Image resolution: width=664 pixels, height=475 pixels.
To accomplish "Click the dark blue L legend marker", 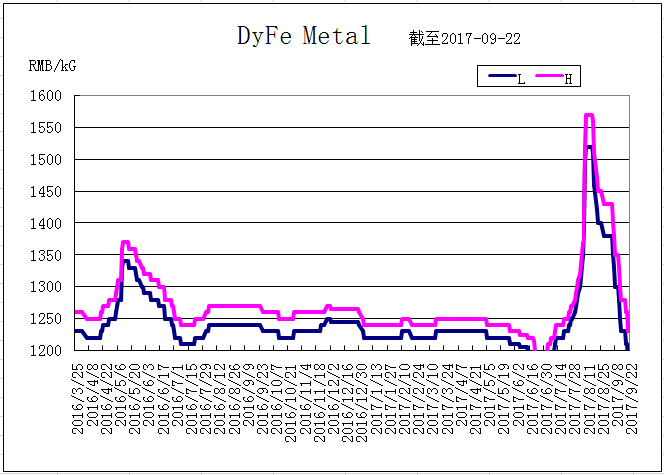I will 502,76.
